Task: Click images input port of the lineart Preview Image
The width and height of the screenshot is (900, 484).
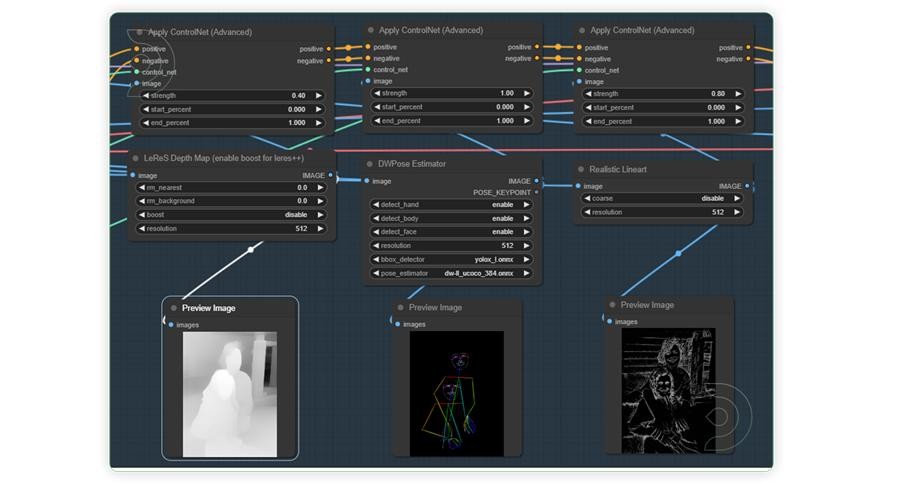Action: (x=610, y=322)
